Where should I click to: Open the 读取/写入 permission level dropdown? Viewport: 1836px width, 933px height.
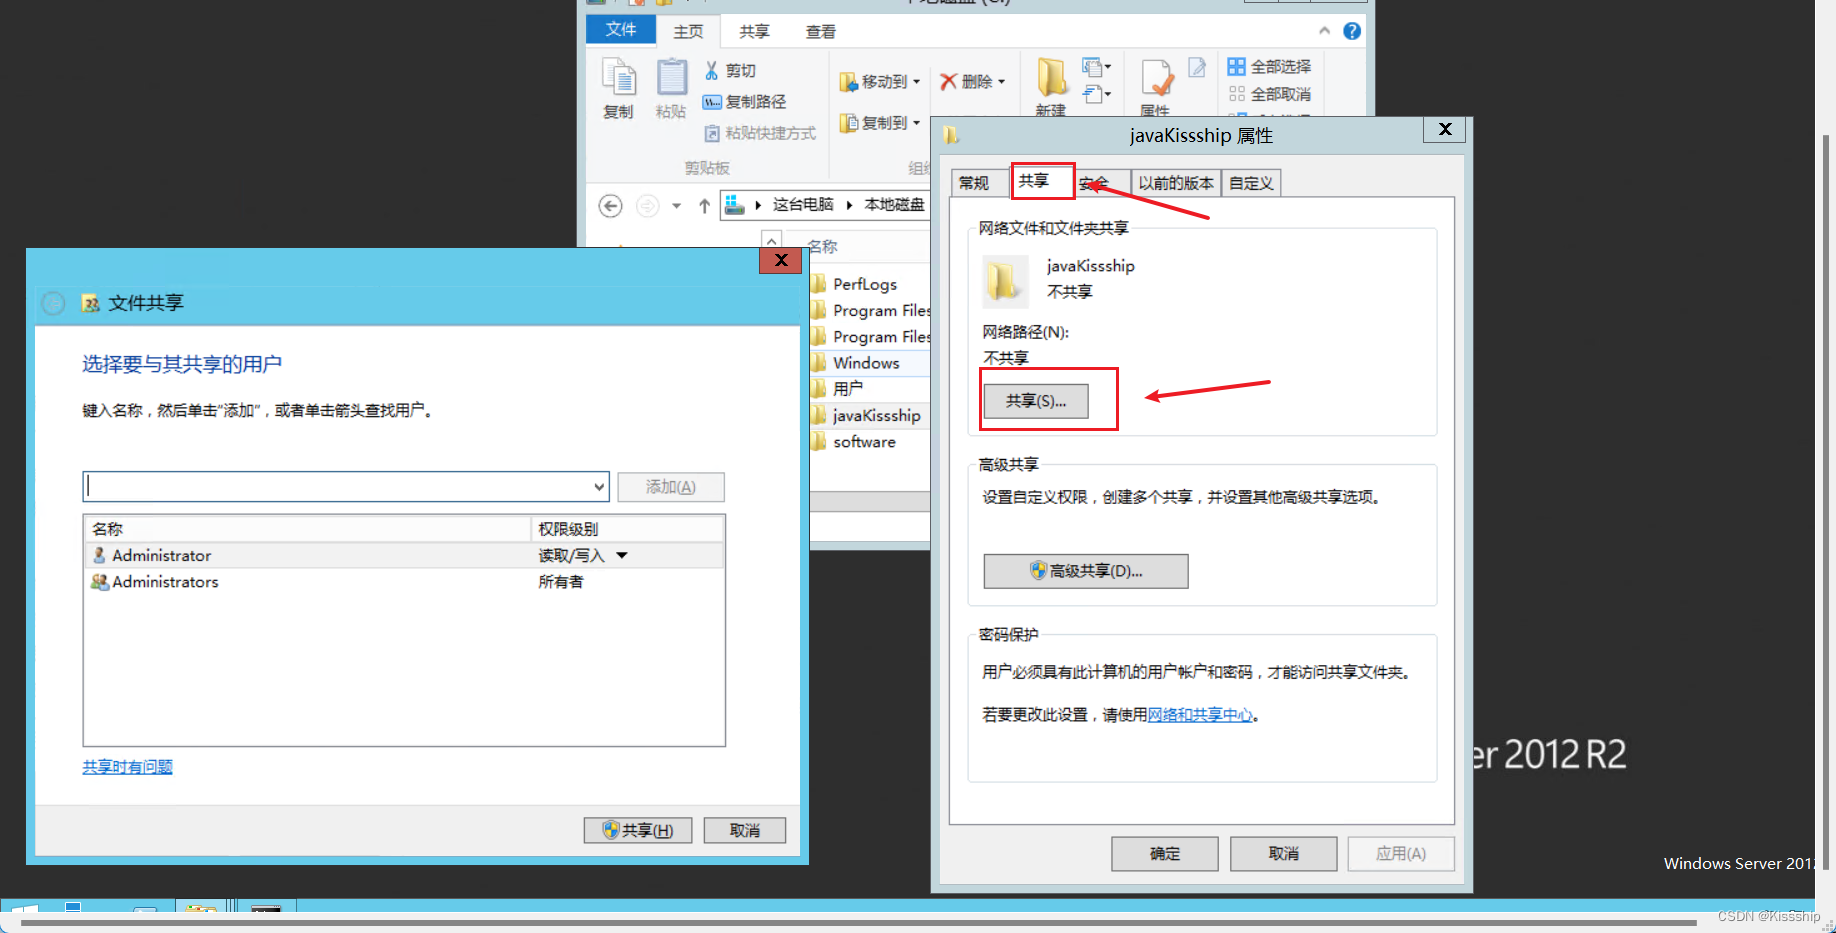(x=622, y=555)
